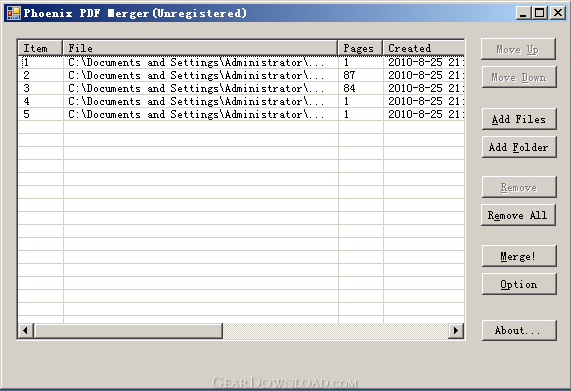Viewport: 571px width, 391px height.
Task: Maximize the Phoenix PDF Merger window
Action: point(540,13)
